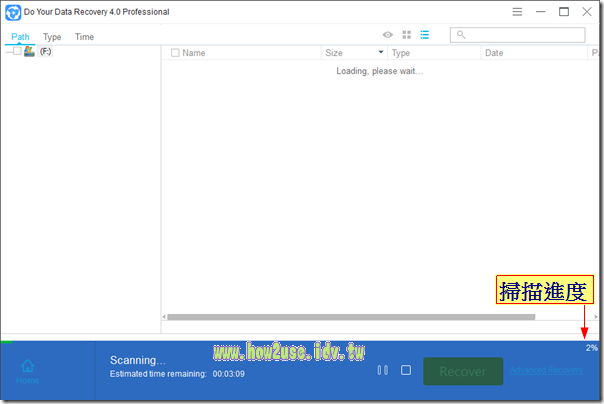Click the Size column sort arrow
The image size is (604, 404).
tap(380, 53)
